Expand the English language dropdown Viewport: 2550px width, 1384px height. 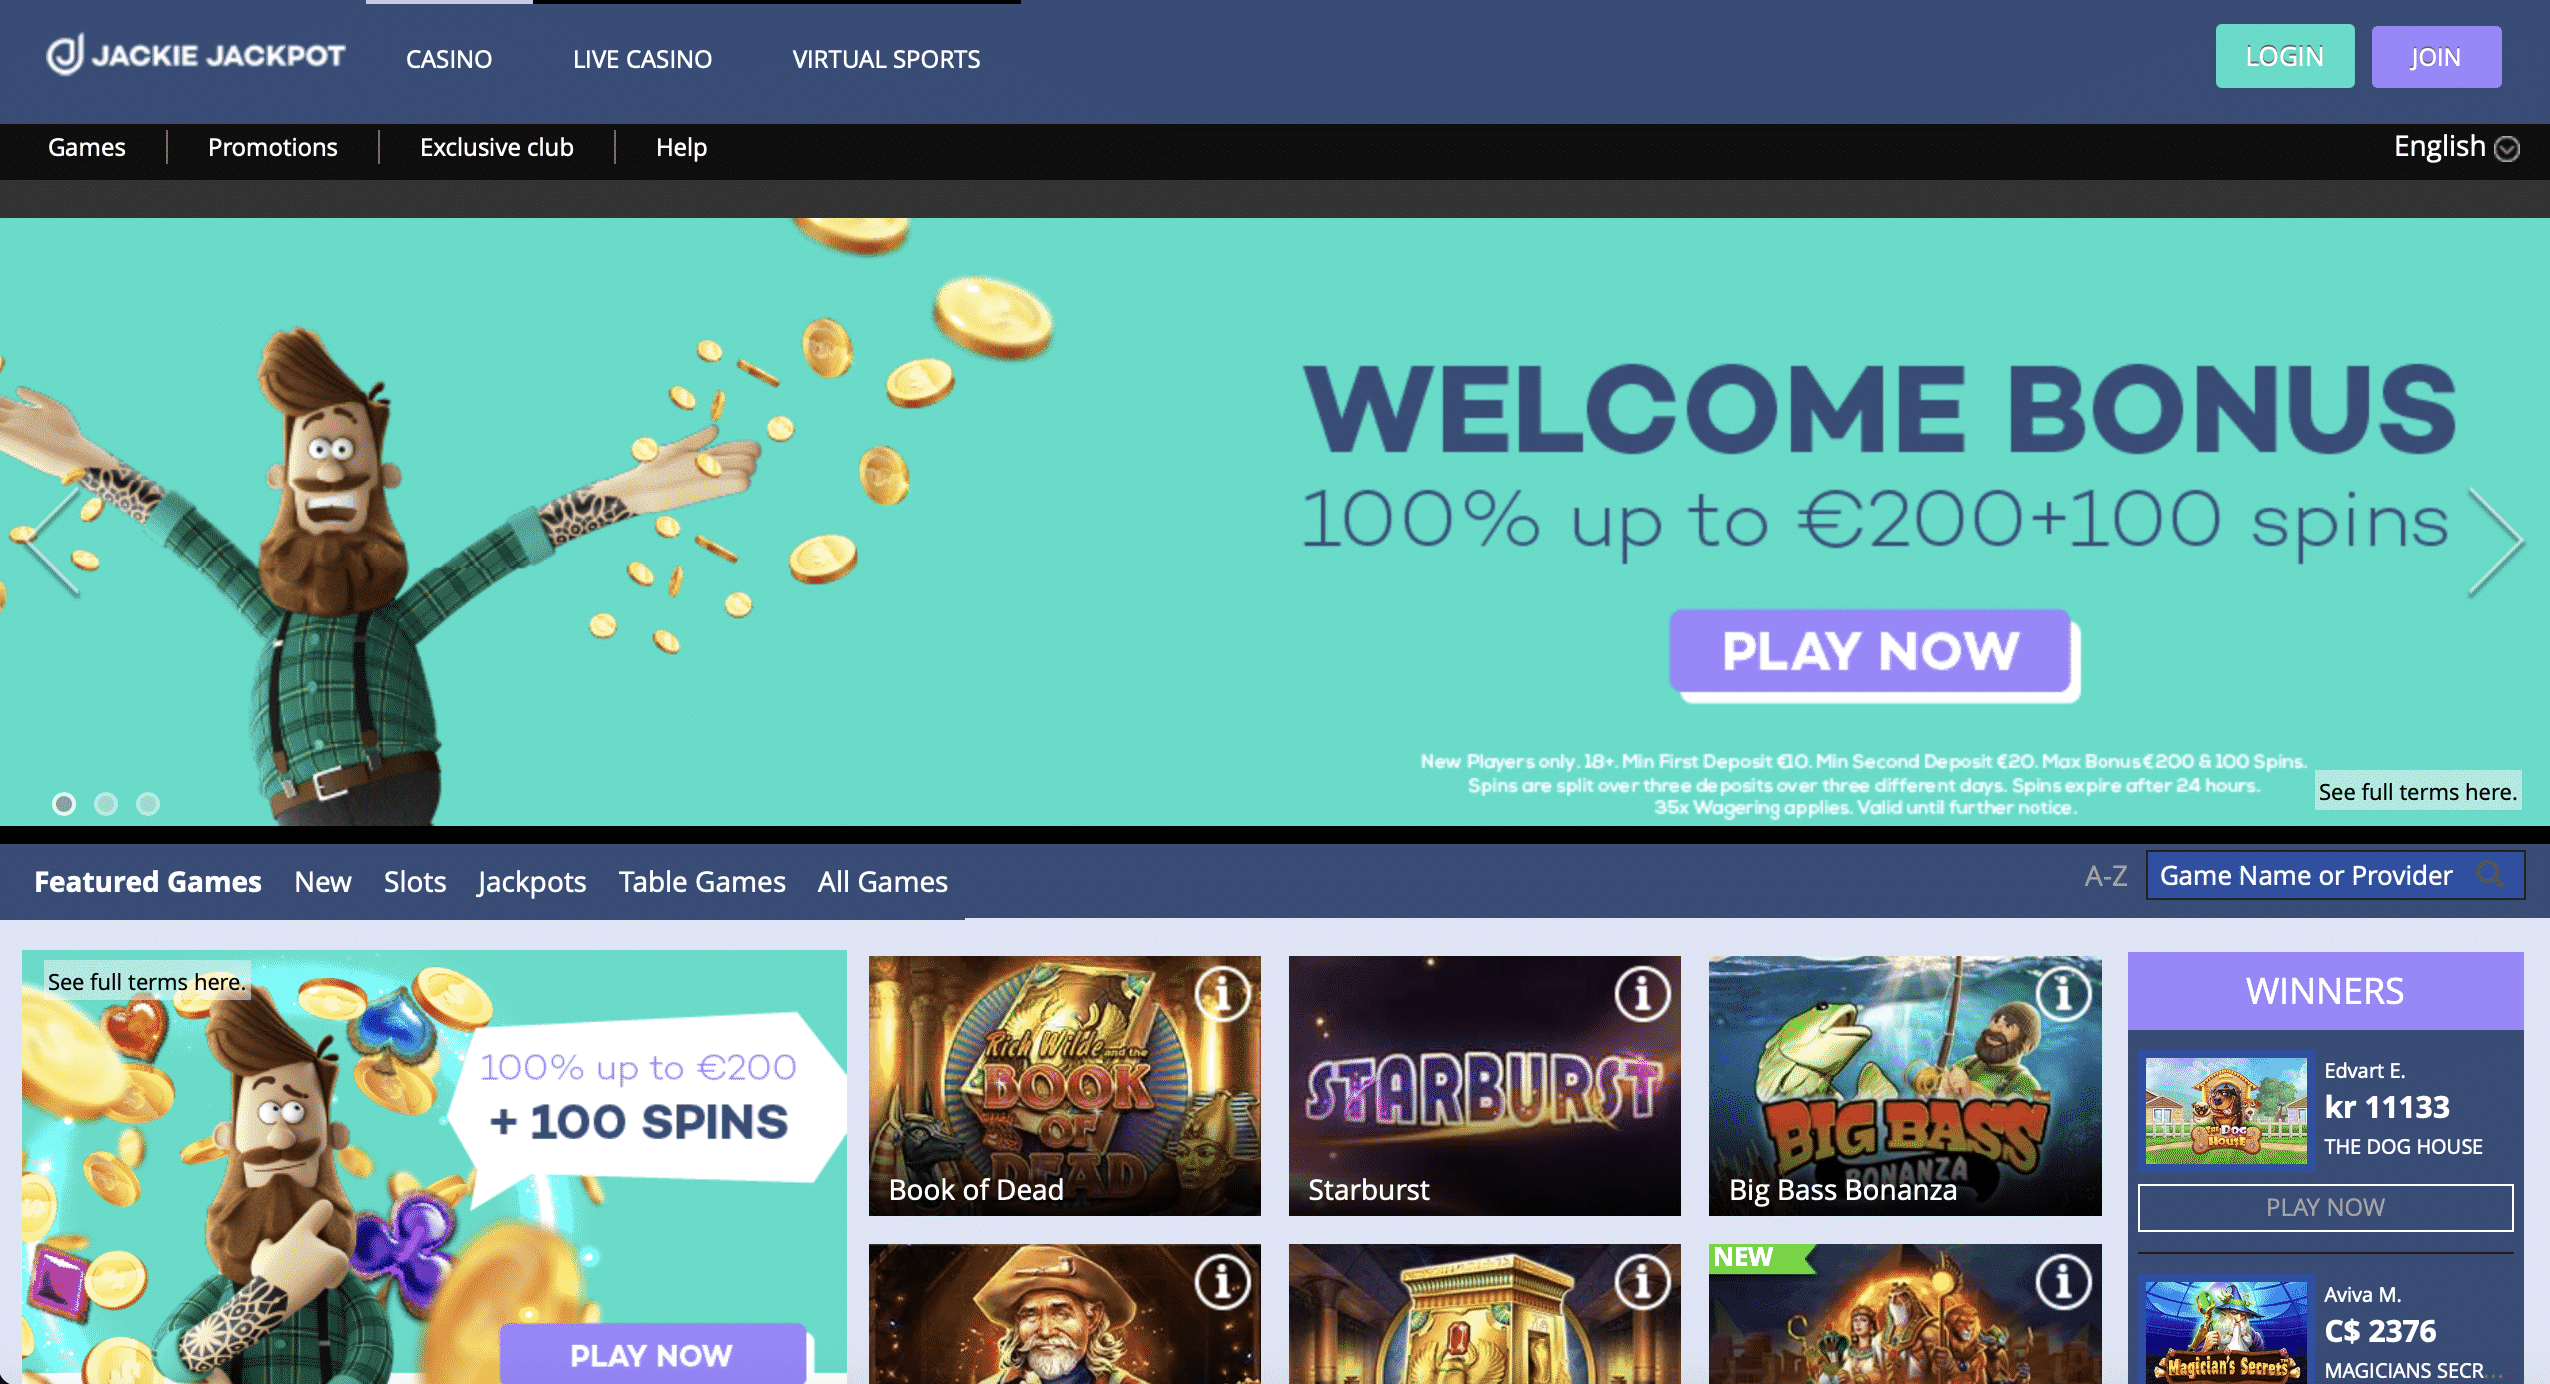[2456, 147]
